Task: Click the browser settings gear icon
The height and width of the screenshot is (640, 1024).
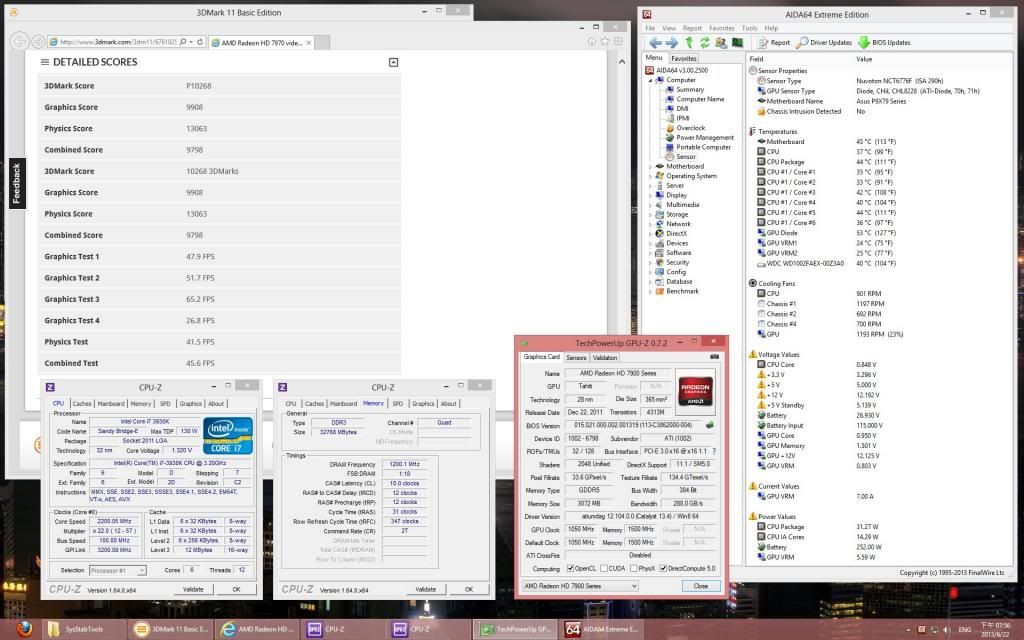Action: [618, 42]
